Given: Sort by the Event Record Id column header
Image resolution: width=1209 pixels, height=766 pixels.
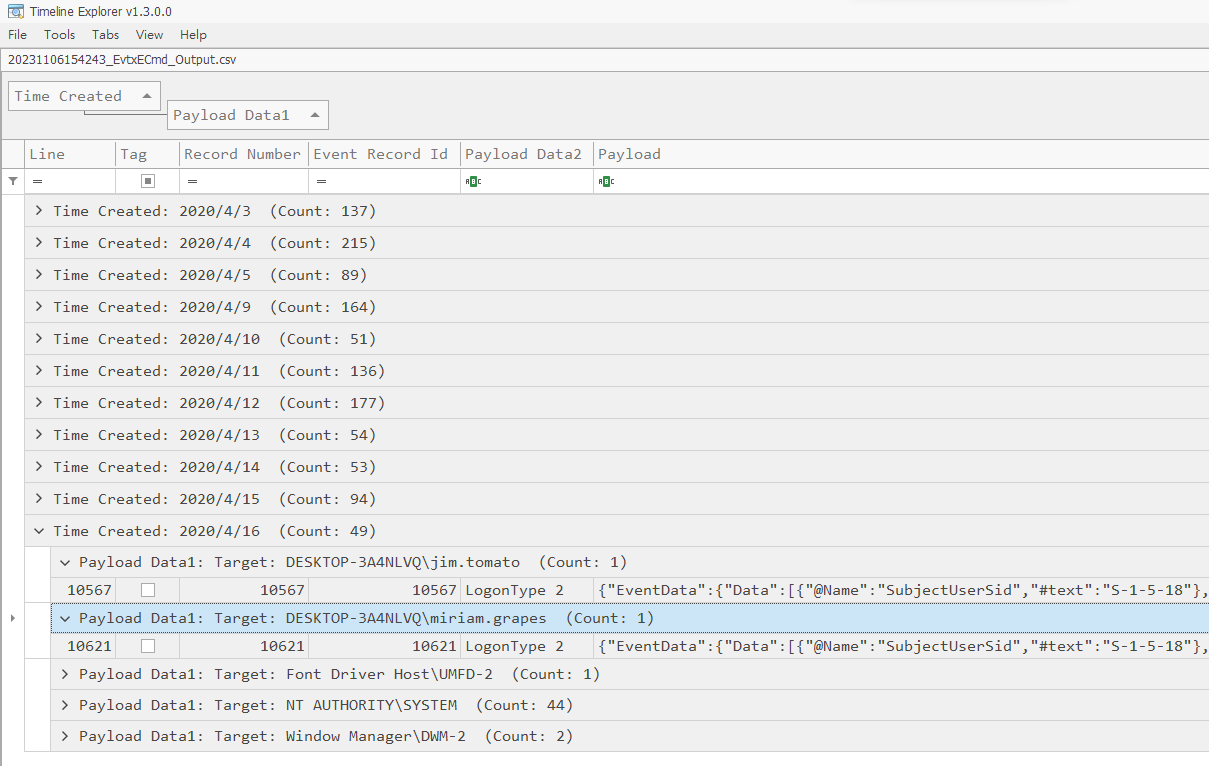Looking at the screenshot, I should click(385, 154).
